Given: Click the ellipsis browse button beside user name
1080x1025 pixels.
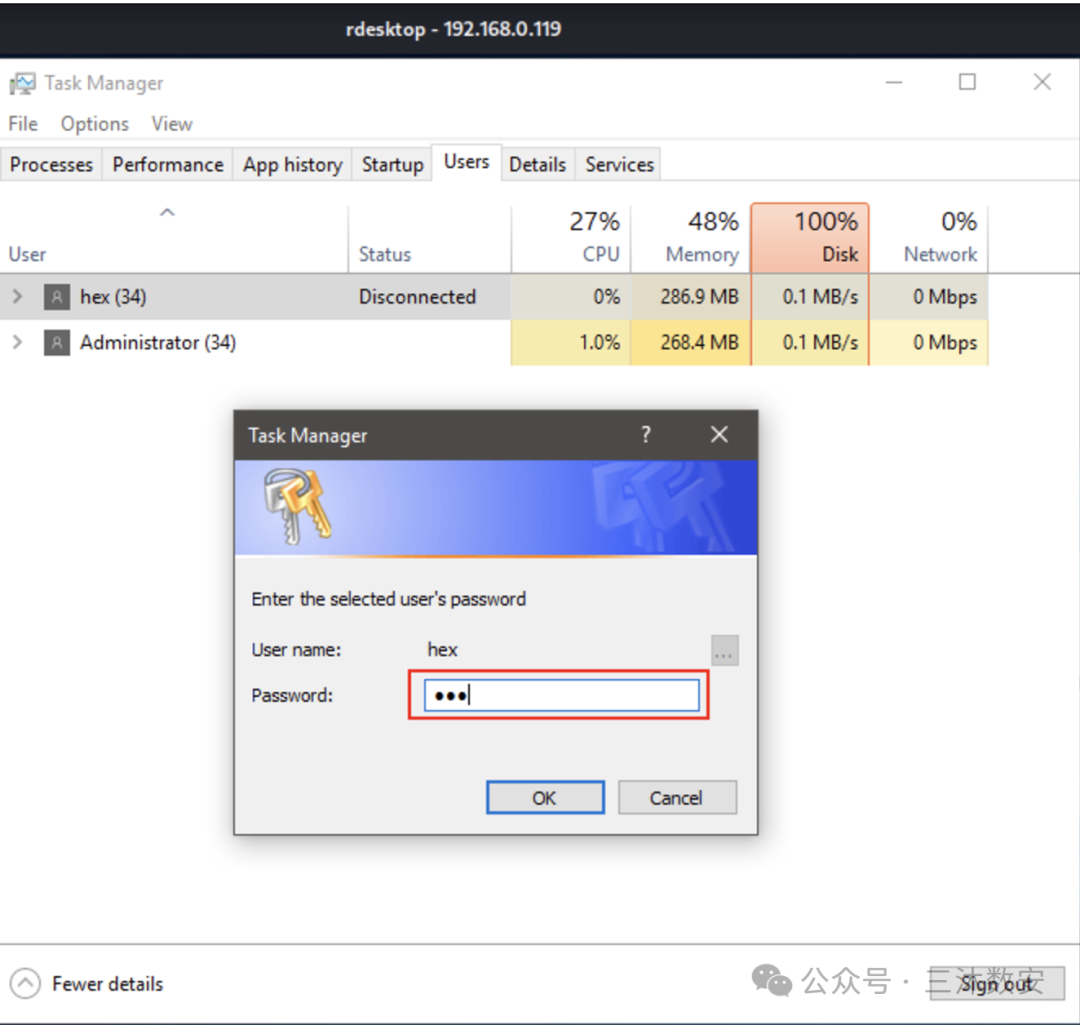Looking at the screenshot, I should coord(725,650).
